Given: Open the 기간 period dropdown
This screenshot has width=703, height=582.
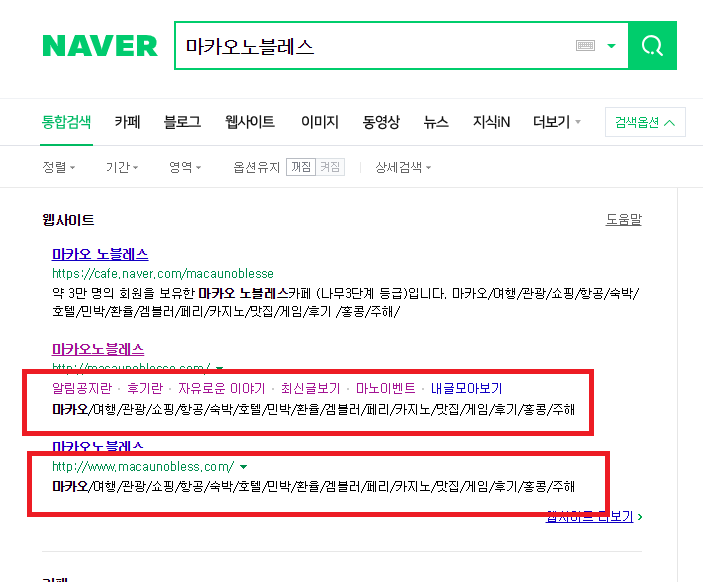Looking at the screenshot, I should pyautogui.click(x=122, y=167).
